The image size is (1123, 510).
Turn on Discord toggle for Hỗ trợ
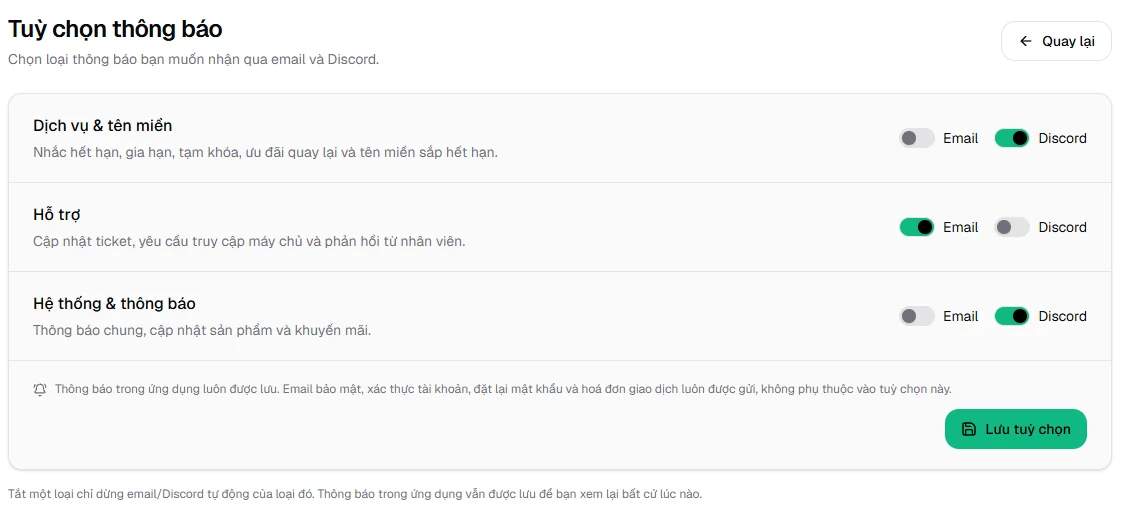click(x=1012, y=227)
